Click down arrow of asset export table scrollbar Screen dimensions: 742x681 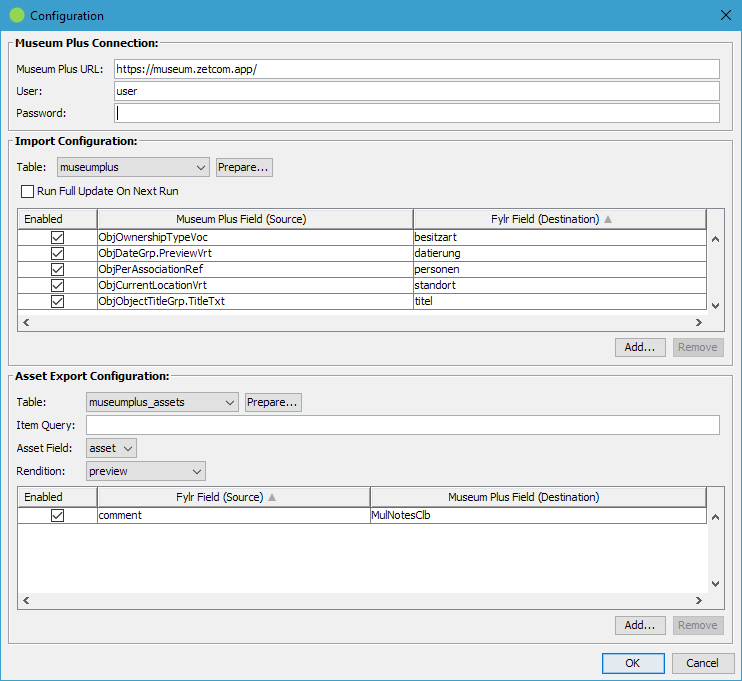(x=716, y=584)
